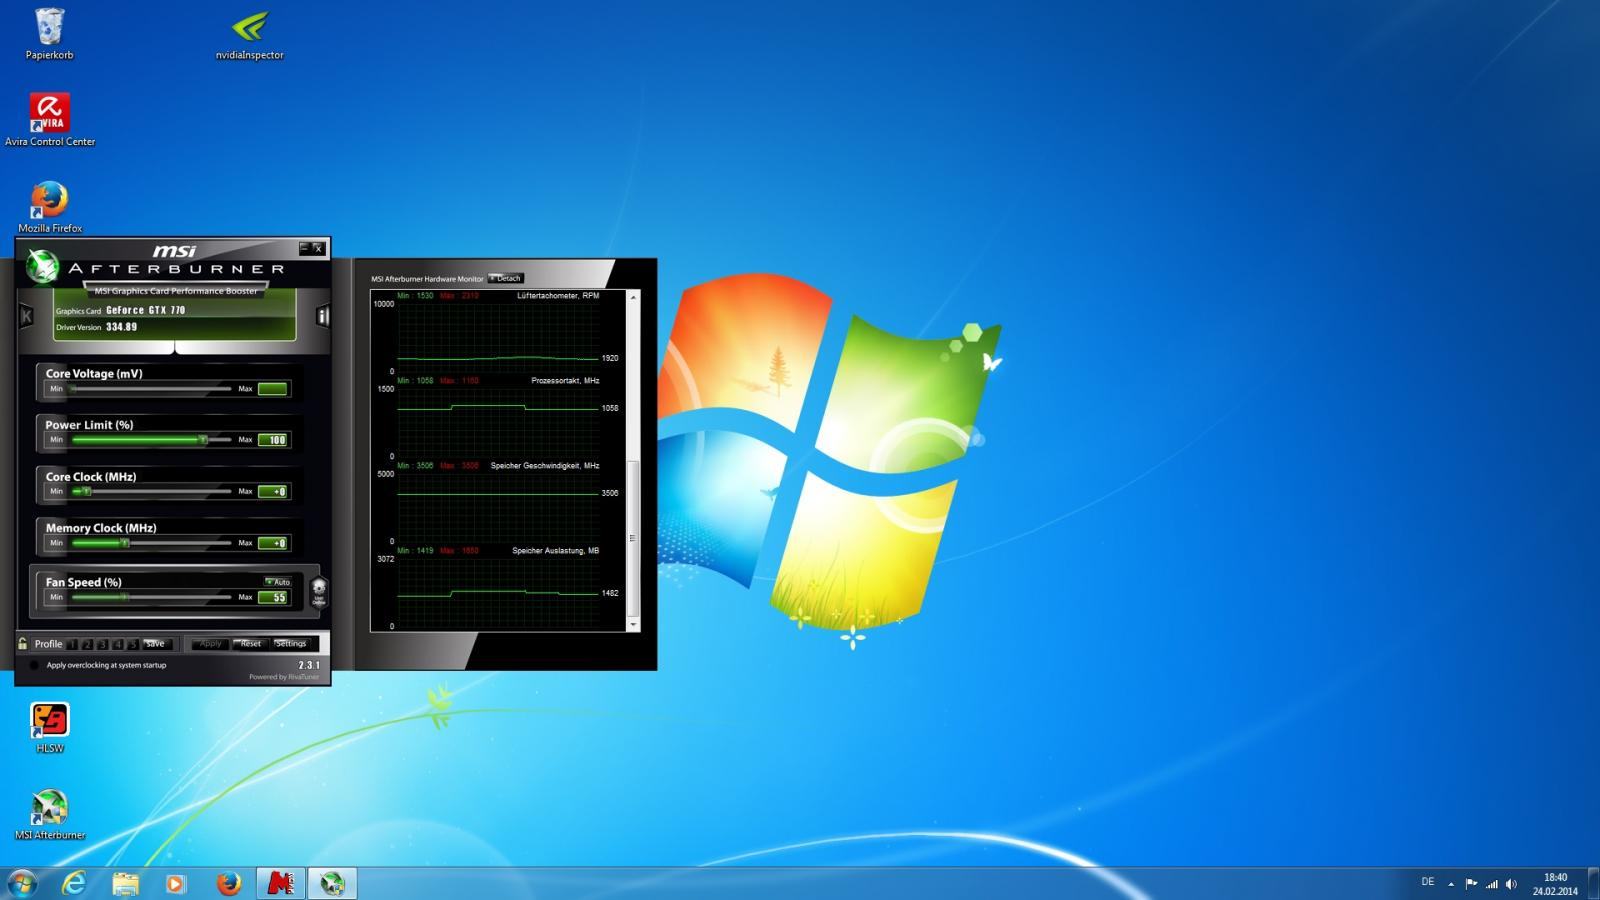Select profile slot 5
The height and width of the screenshot is (900, 1600).
[132, 644]
